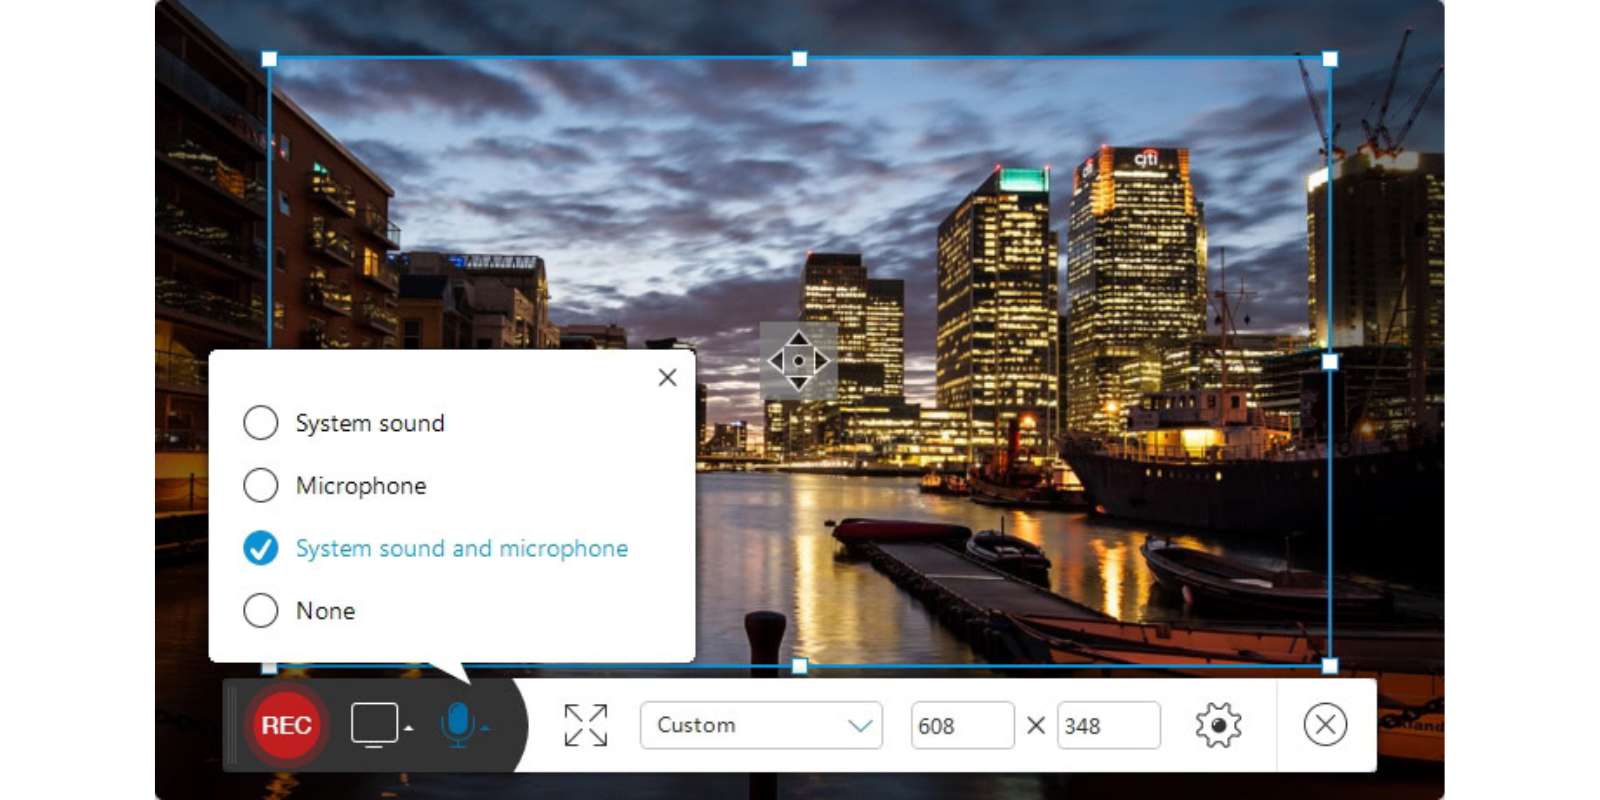This screenshot has height=800, width=1600.
Task: Click the width field showing 608
Action: 961,725
